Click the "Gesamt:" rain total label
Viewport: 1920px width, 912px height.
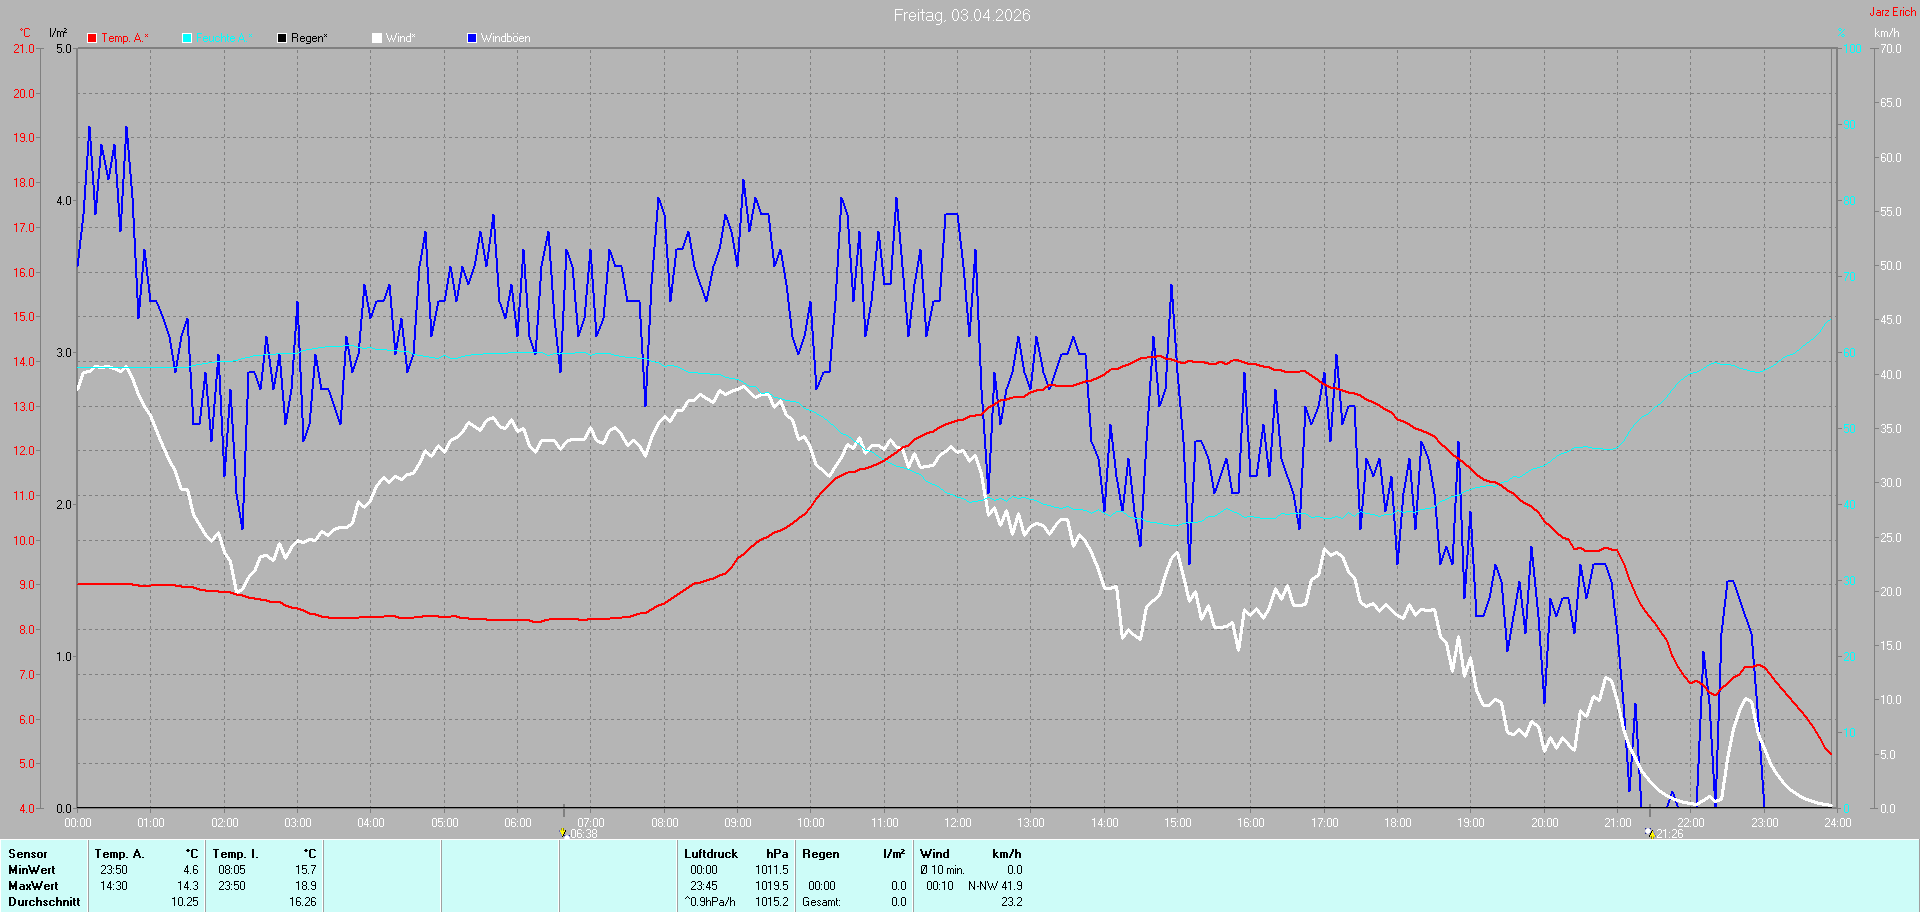[822, 902]
